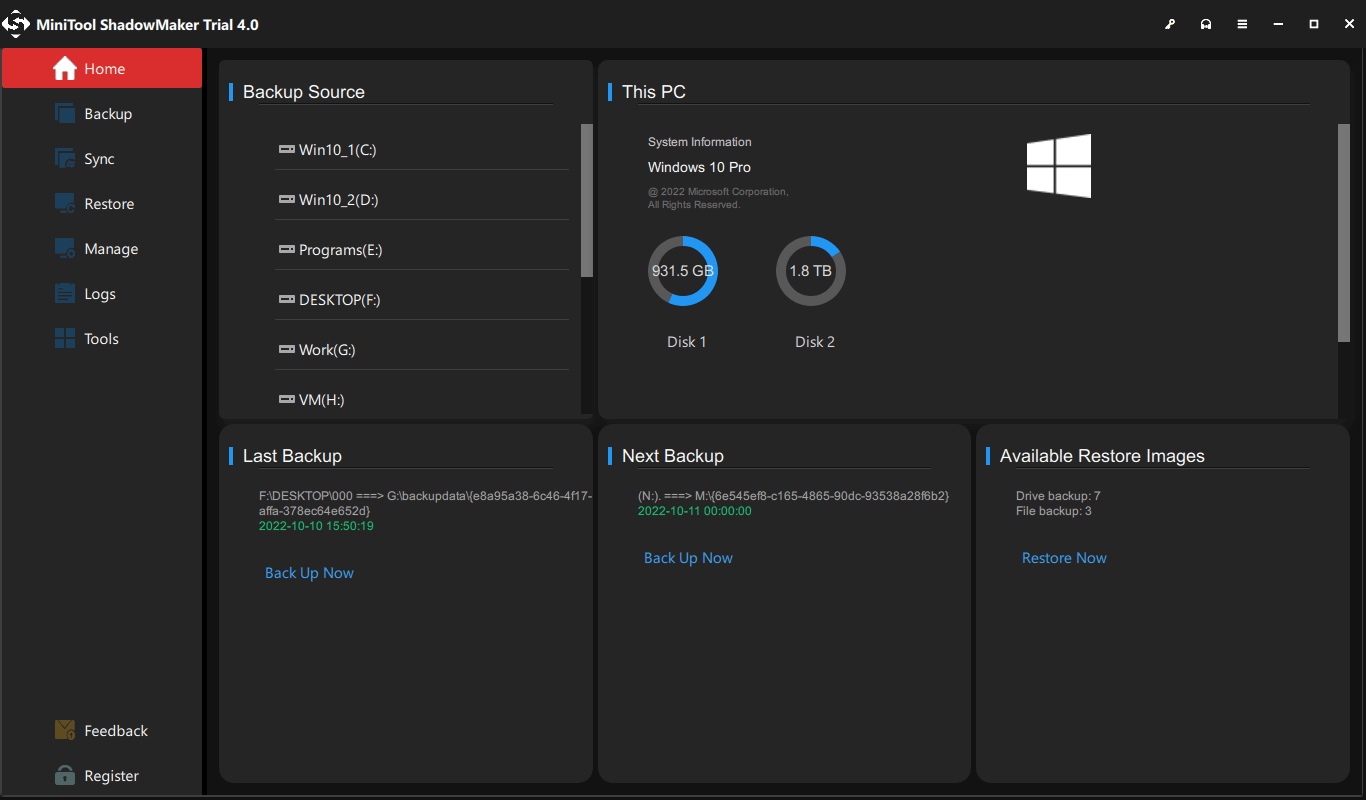Open support via headset icon

click(1206, 25)
